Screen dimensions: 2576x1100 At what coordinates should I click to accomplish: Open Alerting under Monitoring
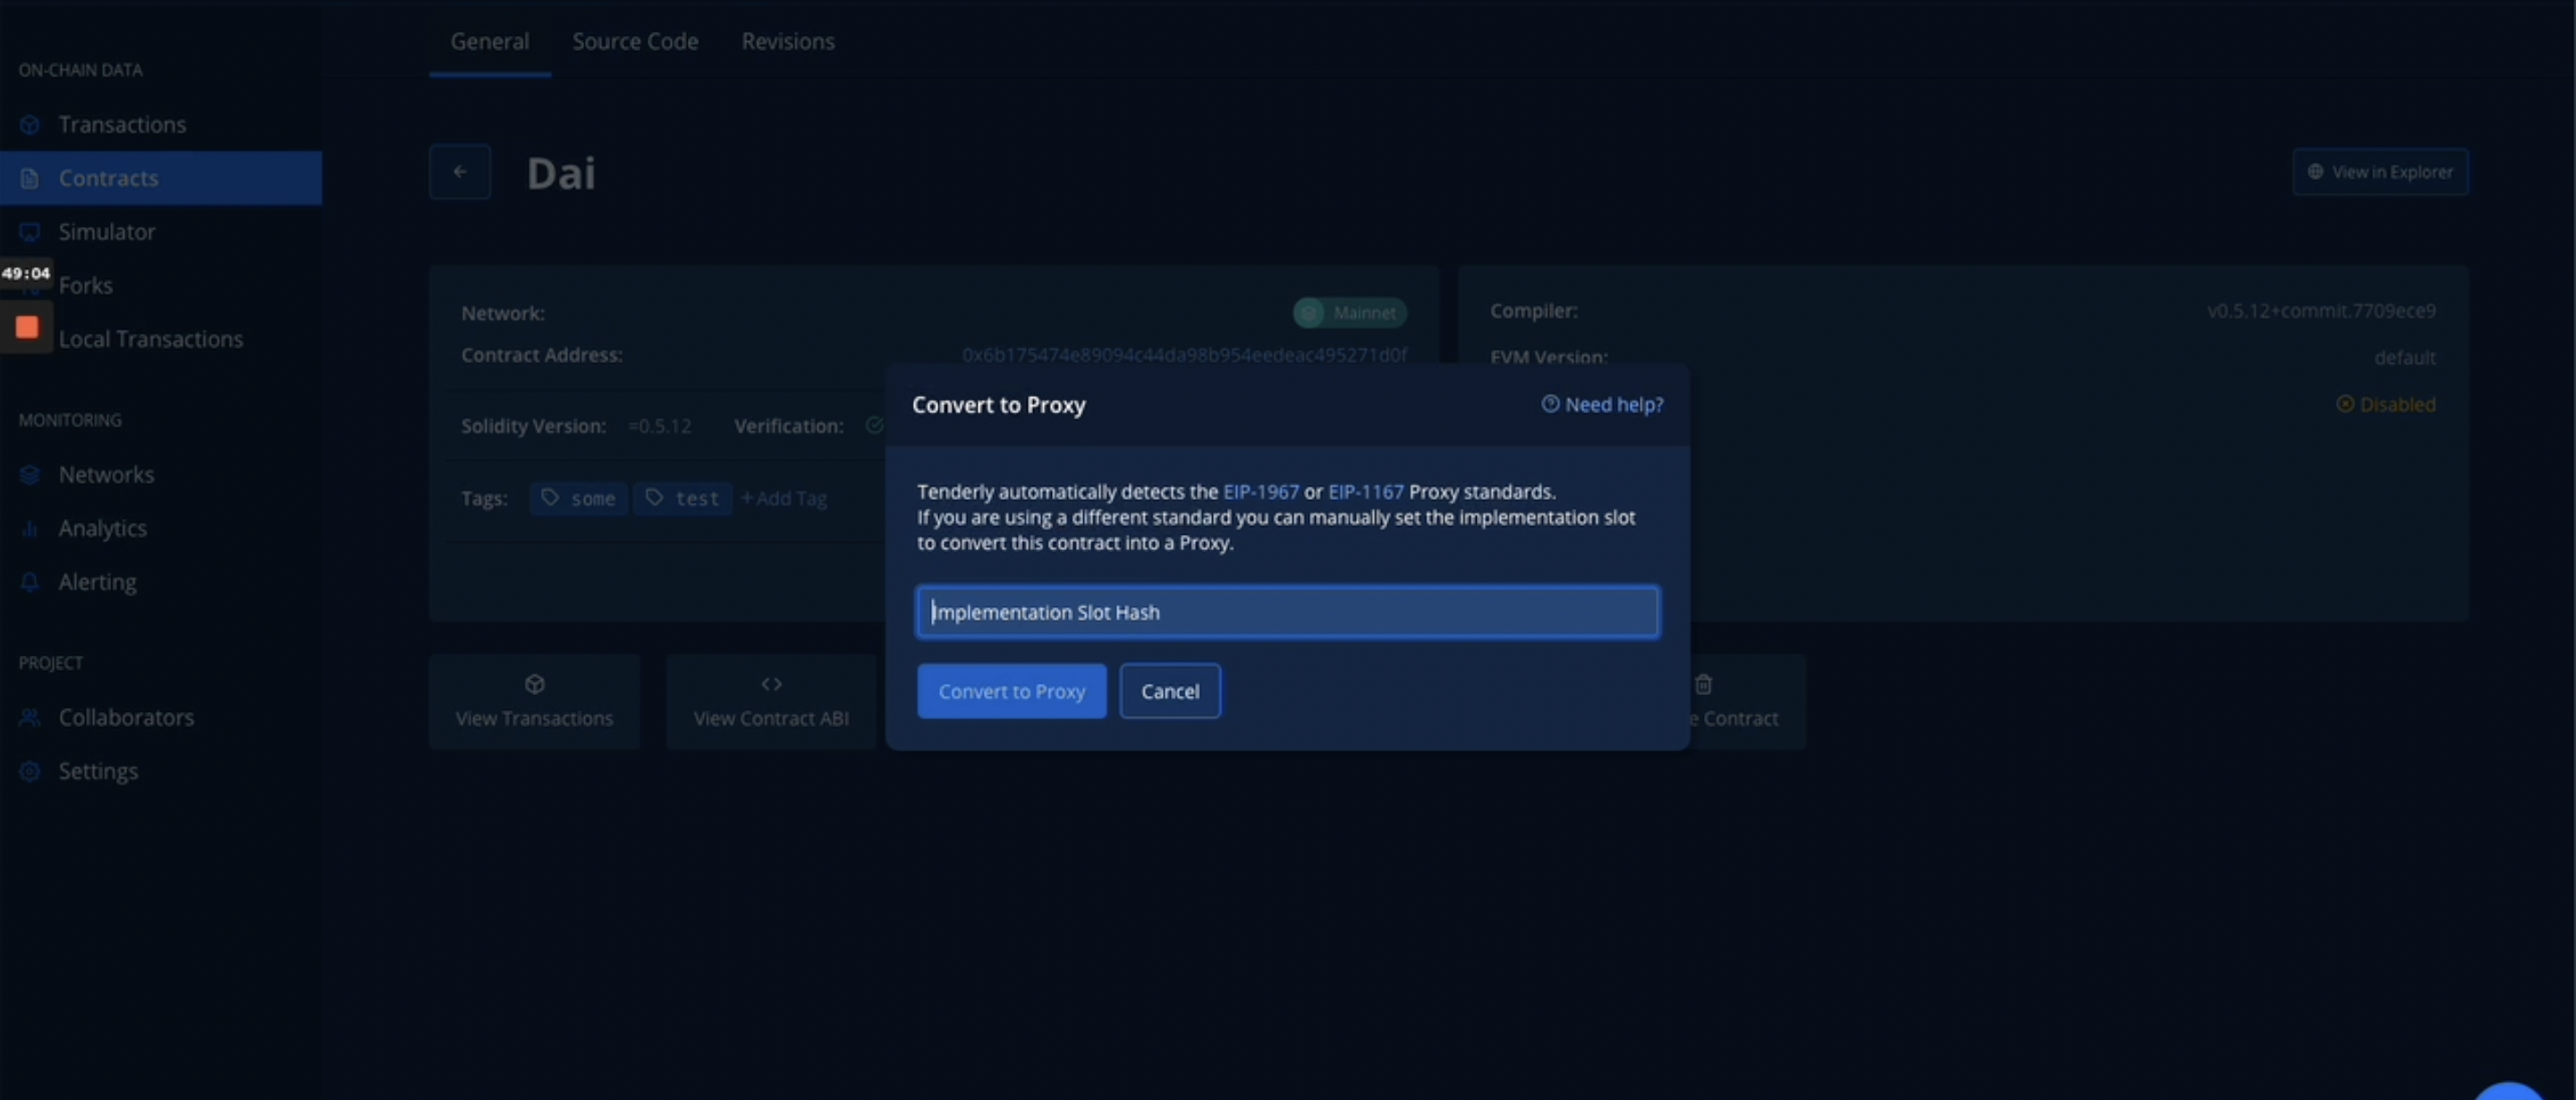[97, 582]
